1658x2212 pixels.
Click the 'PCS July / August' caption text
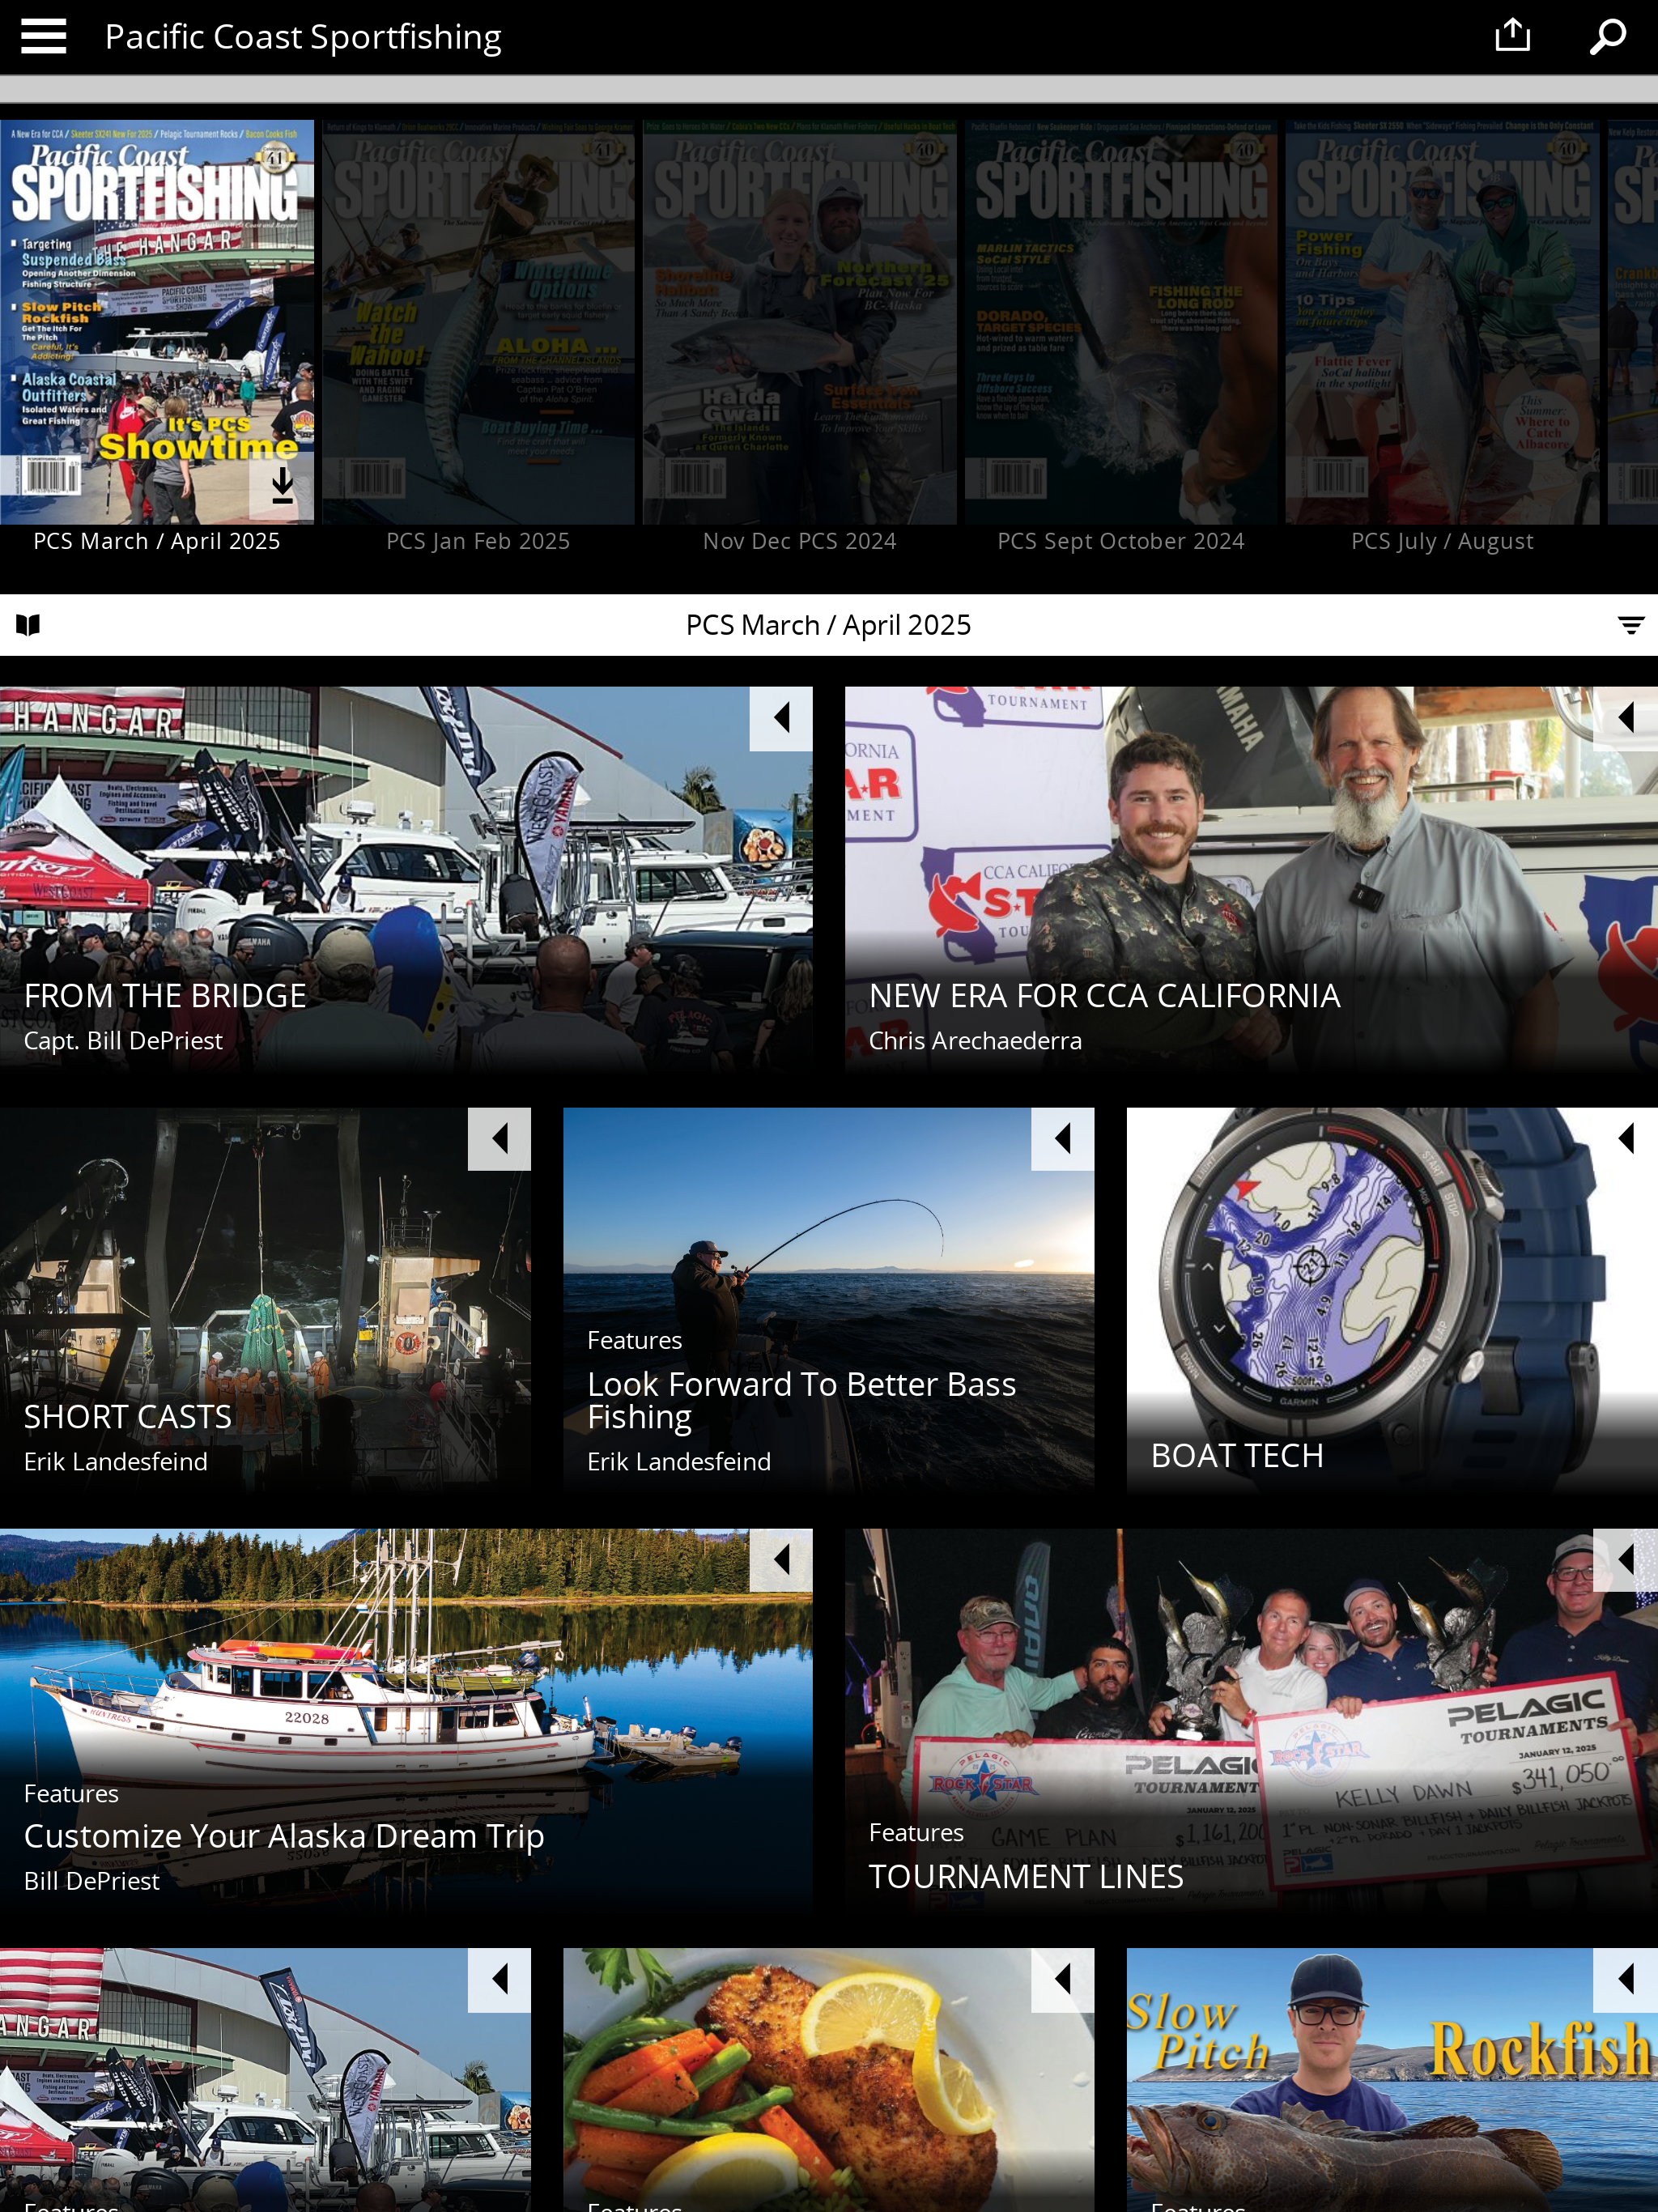[x=1442, y=542]
